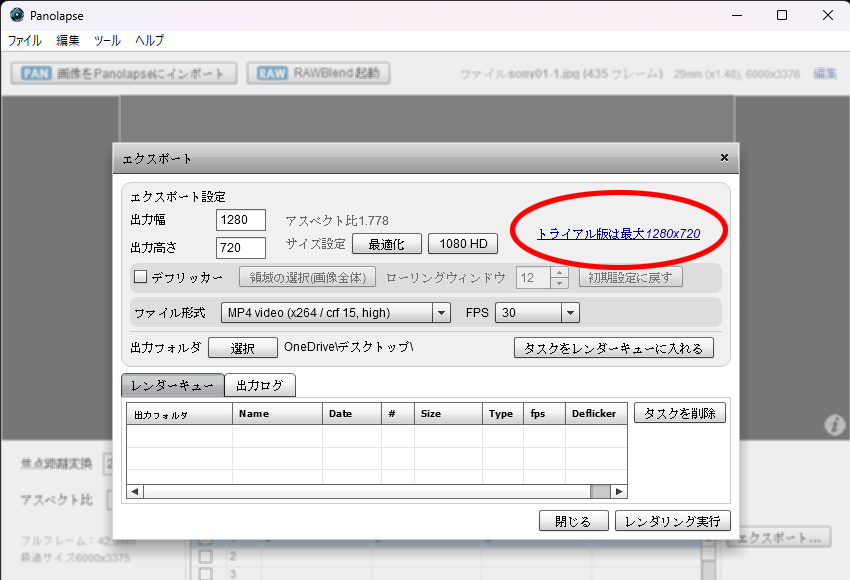Open the ツール menu
Viewport: 850px width, 580px height.
pyautogui.click(x=107, y=41)
